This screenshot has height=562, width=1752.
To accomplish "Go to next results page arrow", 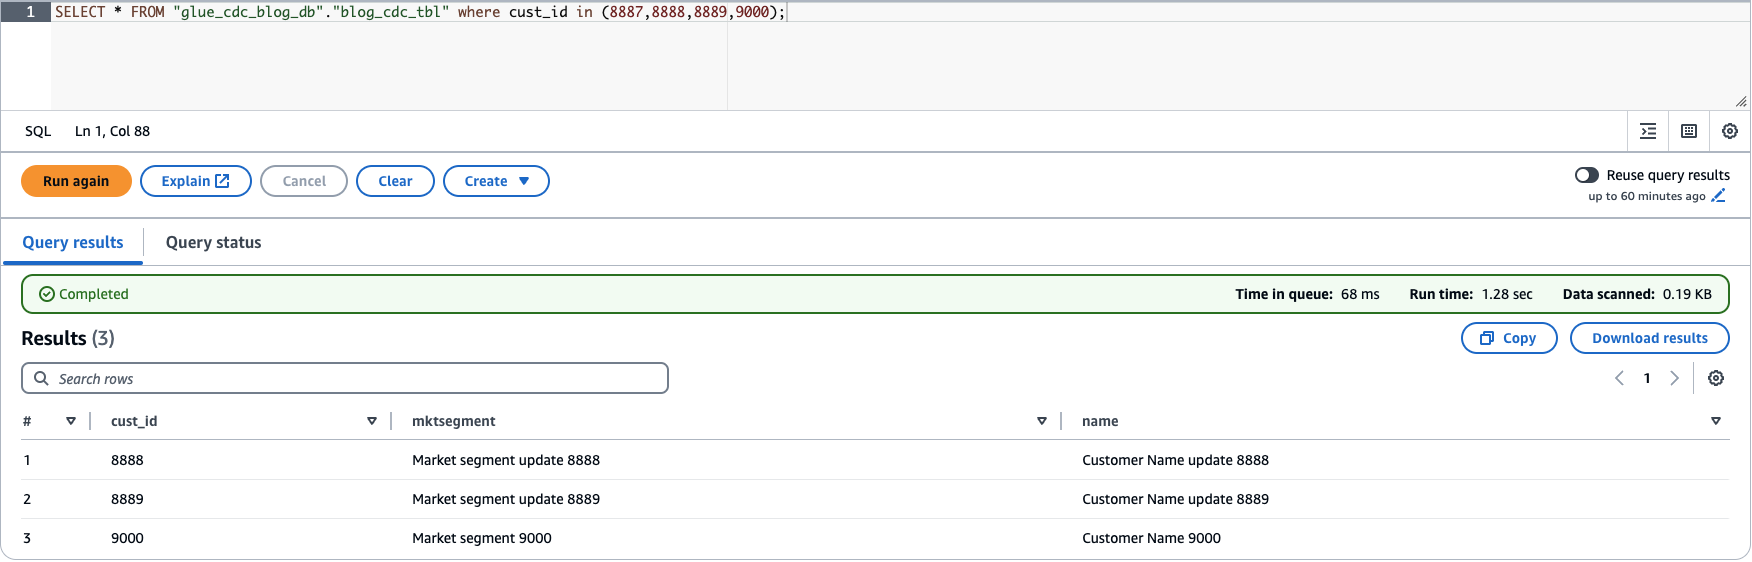I will click(1674, 378).
